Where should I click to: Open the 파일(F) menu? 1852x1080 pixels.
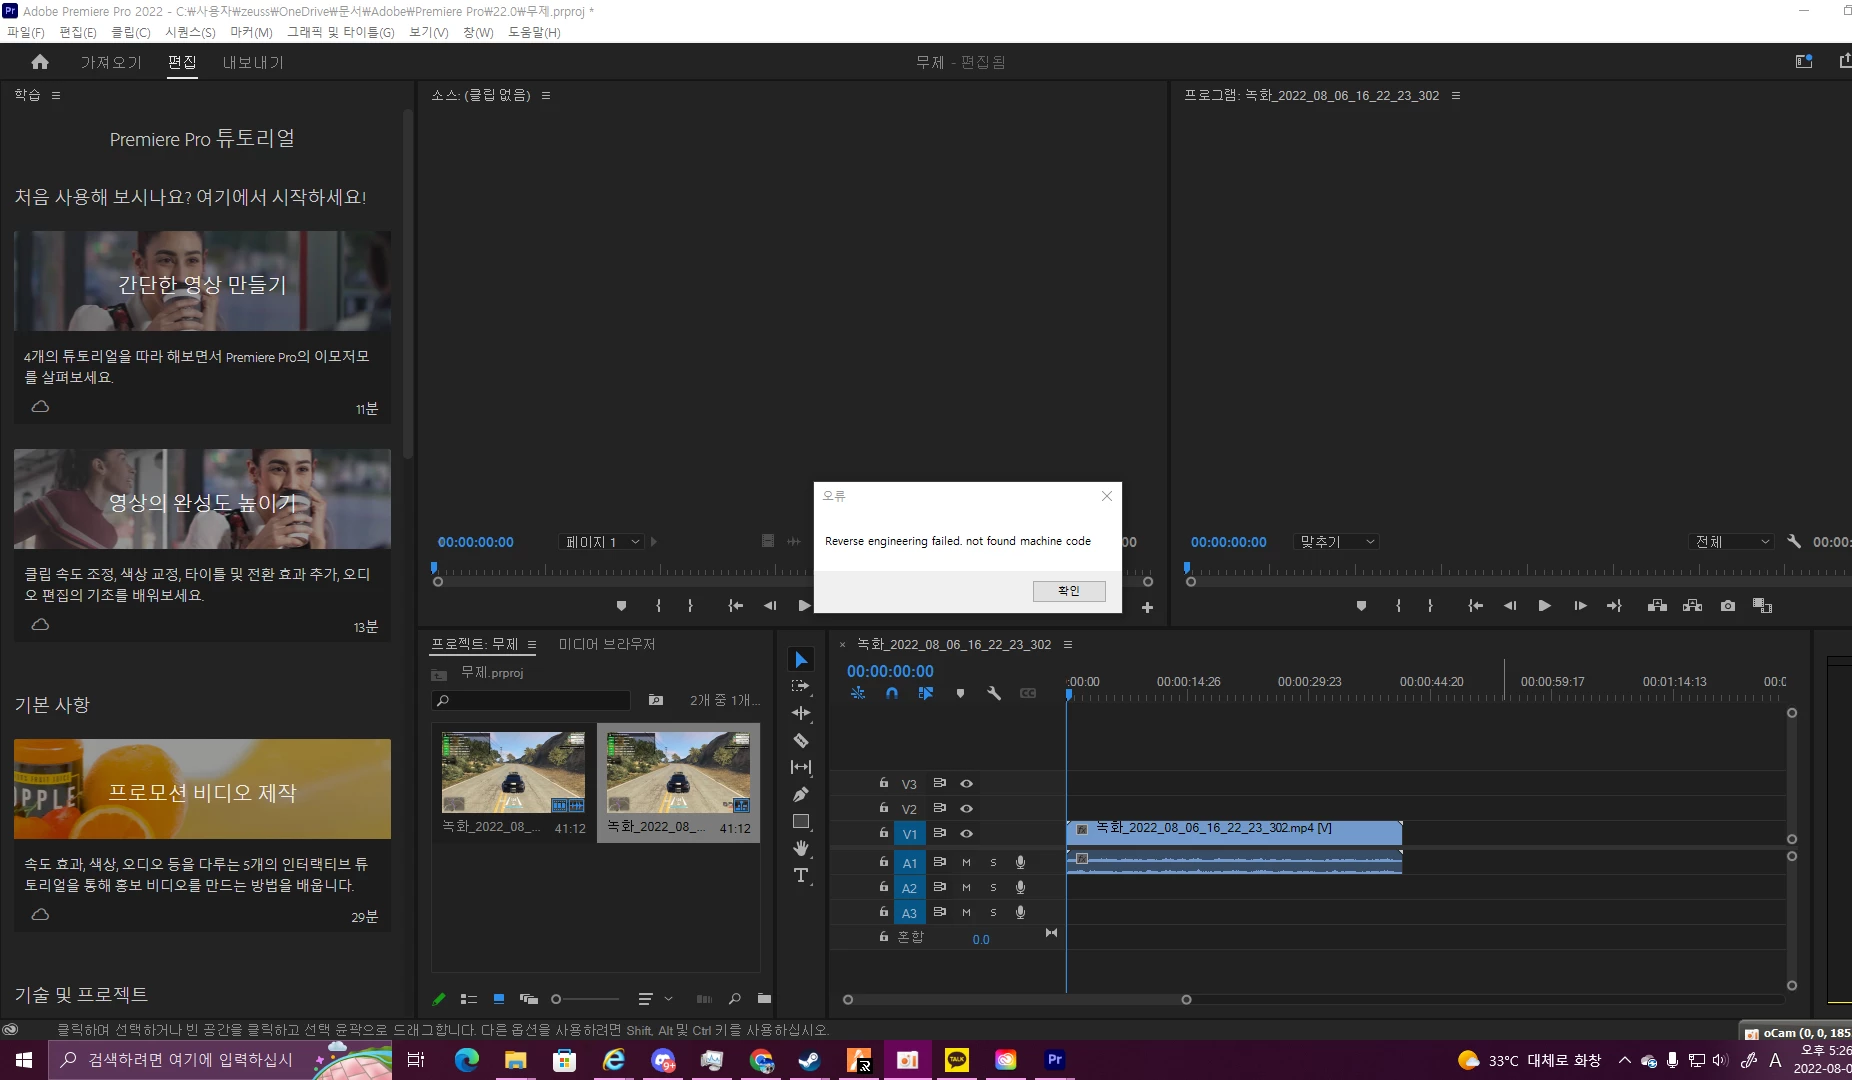click(x=26, y=32)
